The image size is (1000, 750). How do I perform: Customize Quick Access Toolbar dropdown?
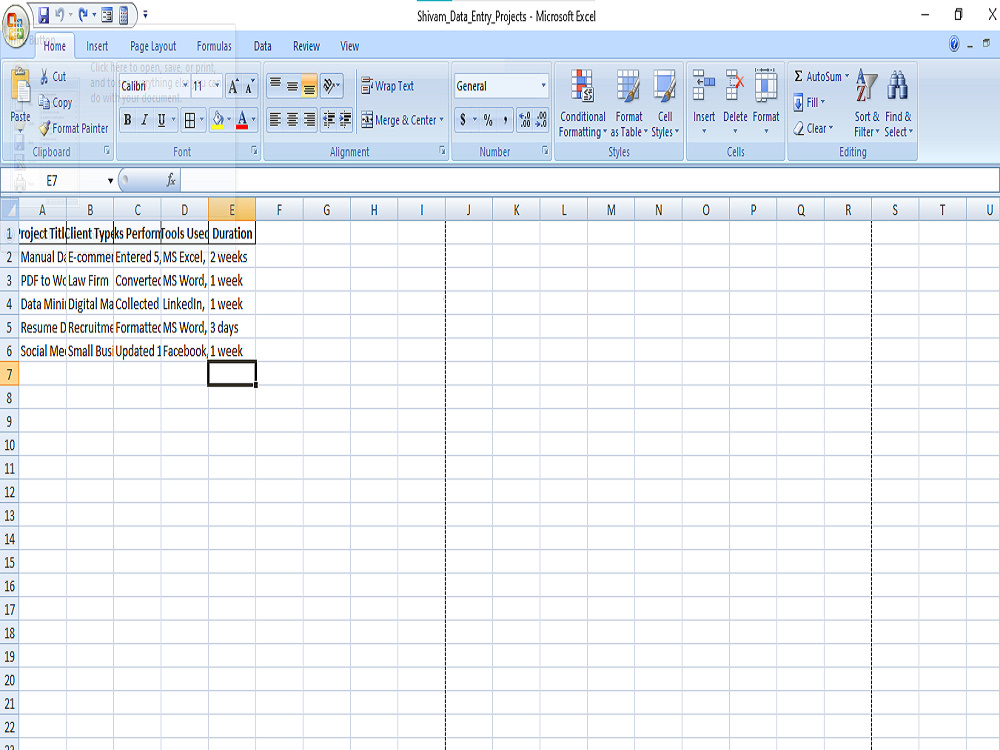[145, 15]
